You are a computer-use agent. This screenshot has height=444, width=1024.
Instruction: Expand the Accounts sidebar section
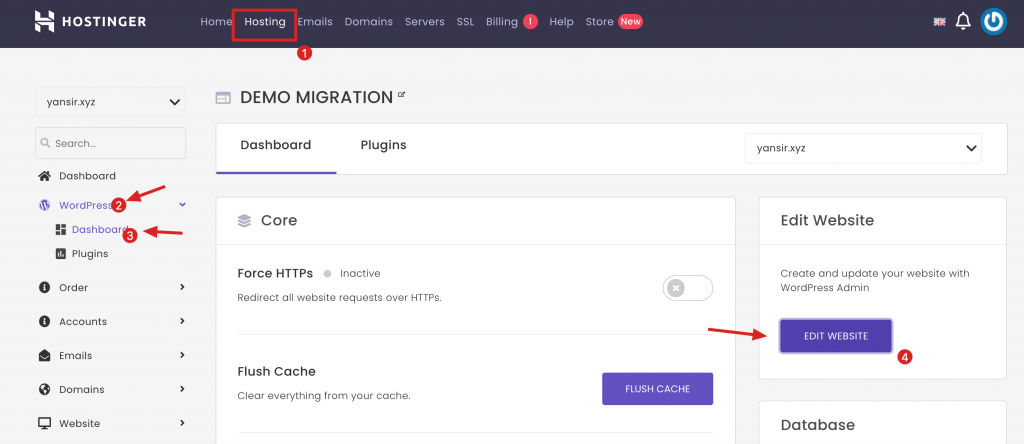[x=110, y=322]
